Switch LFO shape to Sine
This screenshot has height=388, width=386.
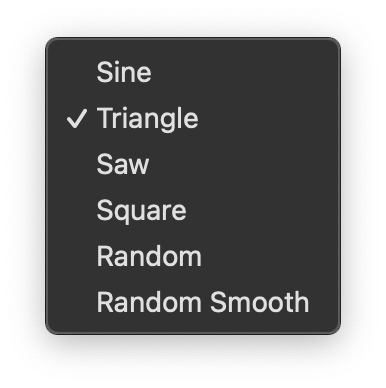(x=193, y=72)
